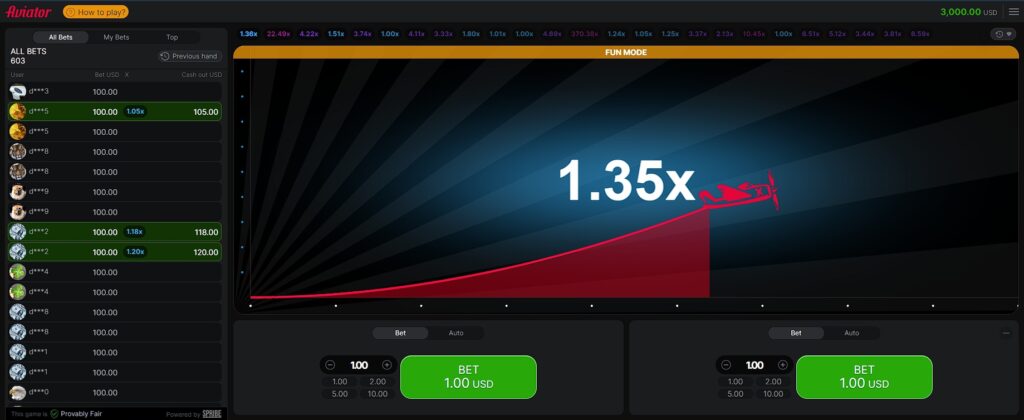Image resolution: width=1024 pixels, height=420 pixels.
Task: Remove the right bet panel
Action: (1006, 333)
